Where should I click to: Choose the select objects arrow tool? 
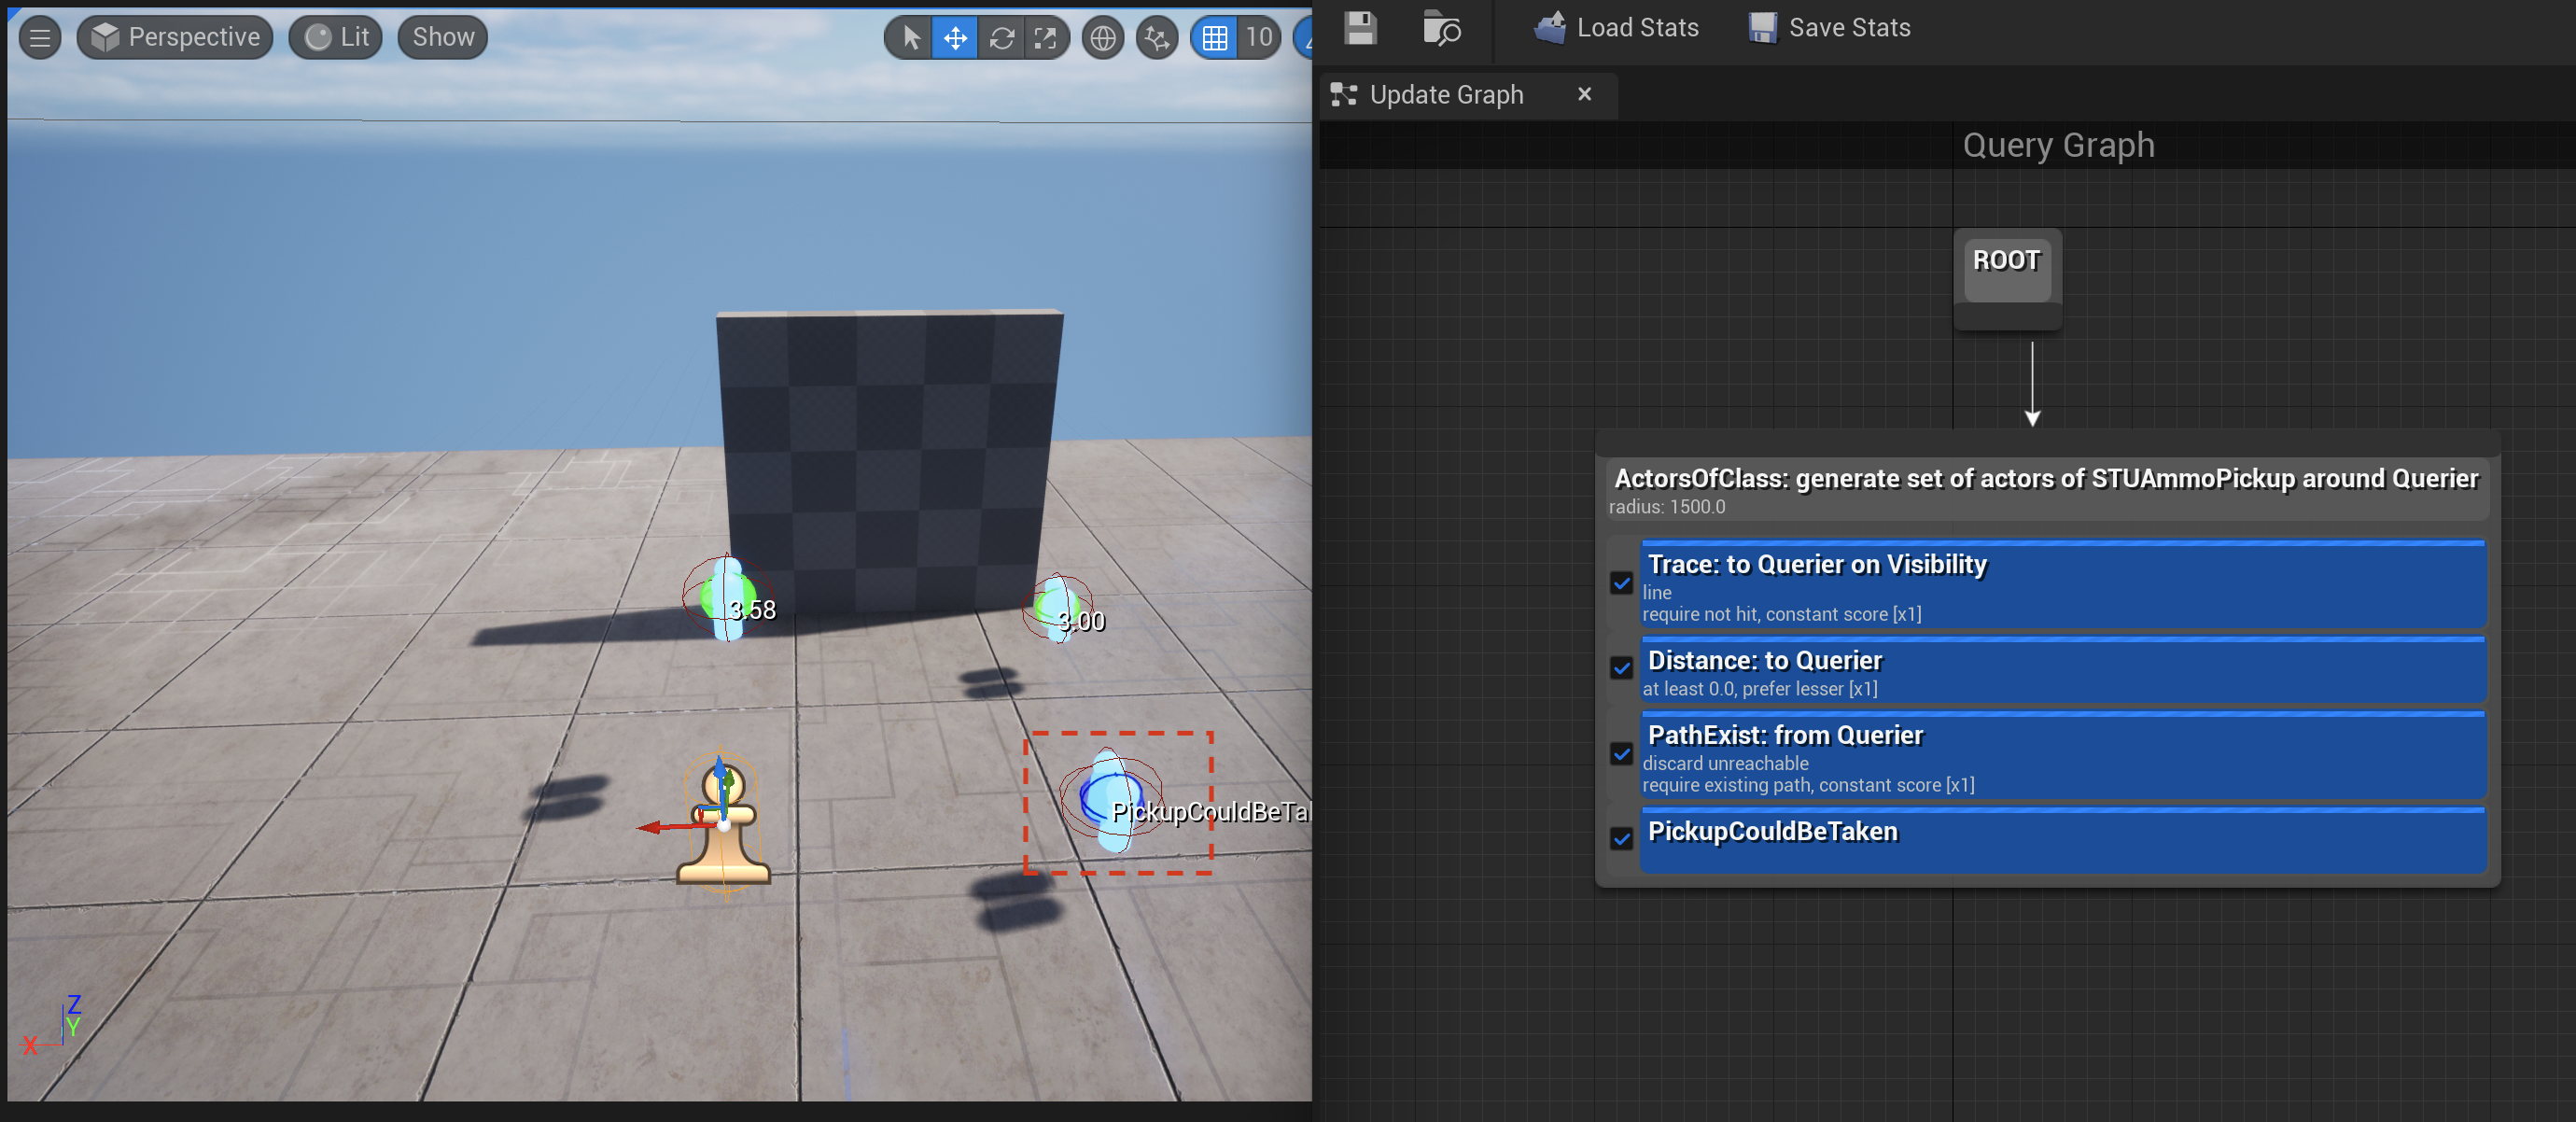(x=910, y=38)
